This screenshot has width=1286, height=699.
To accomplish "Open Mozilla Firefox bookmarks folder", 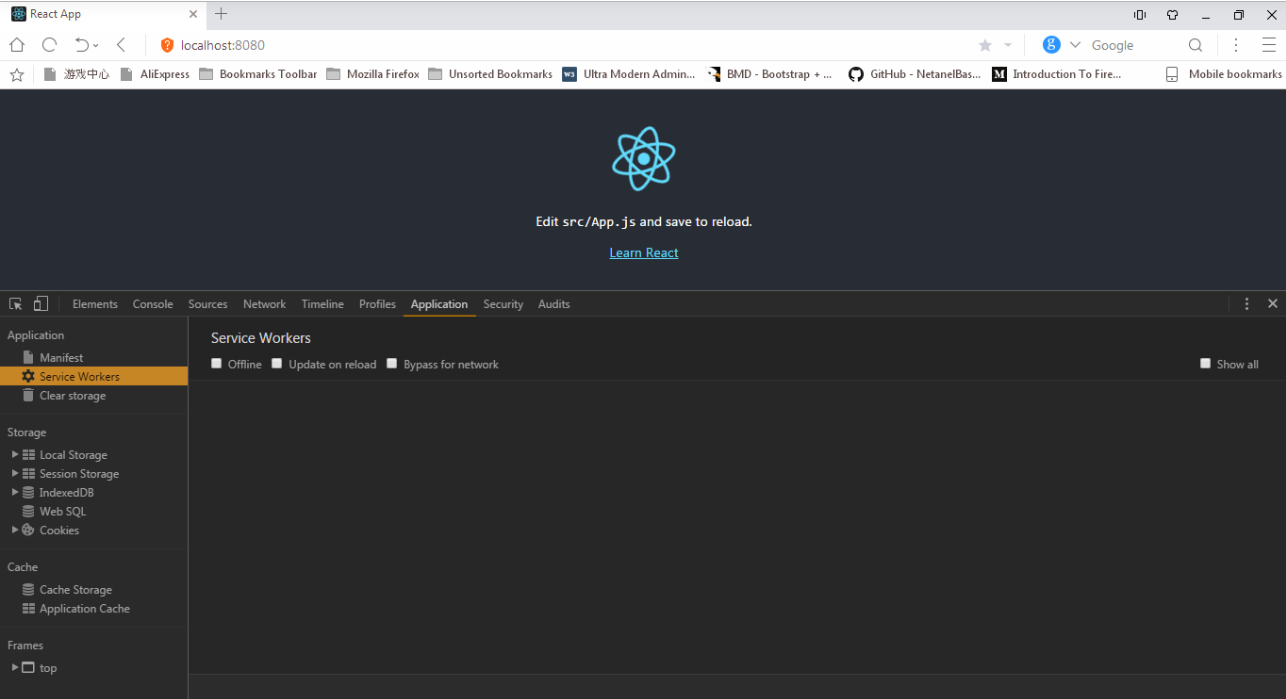I will (373, 74).
